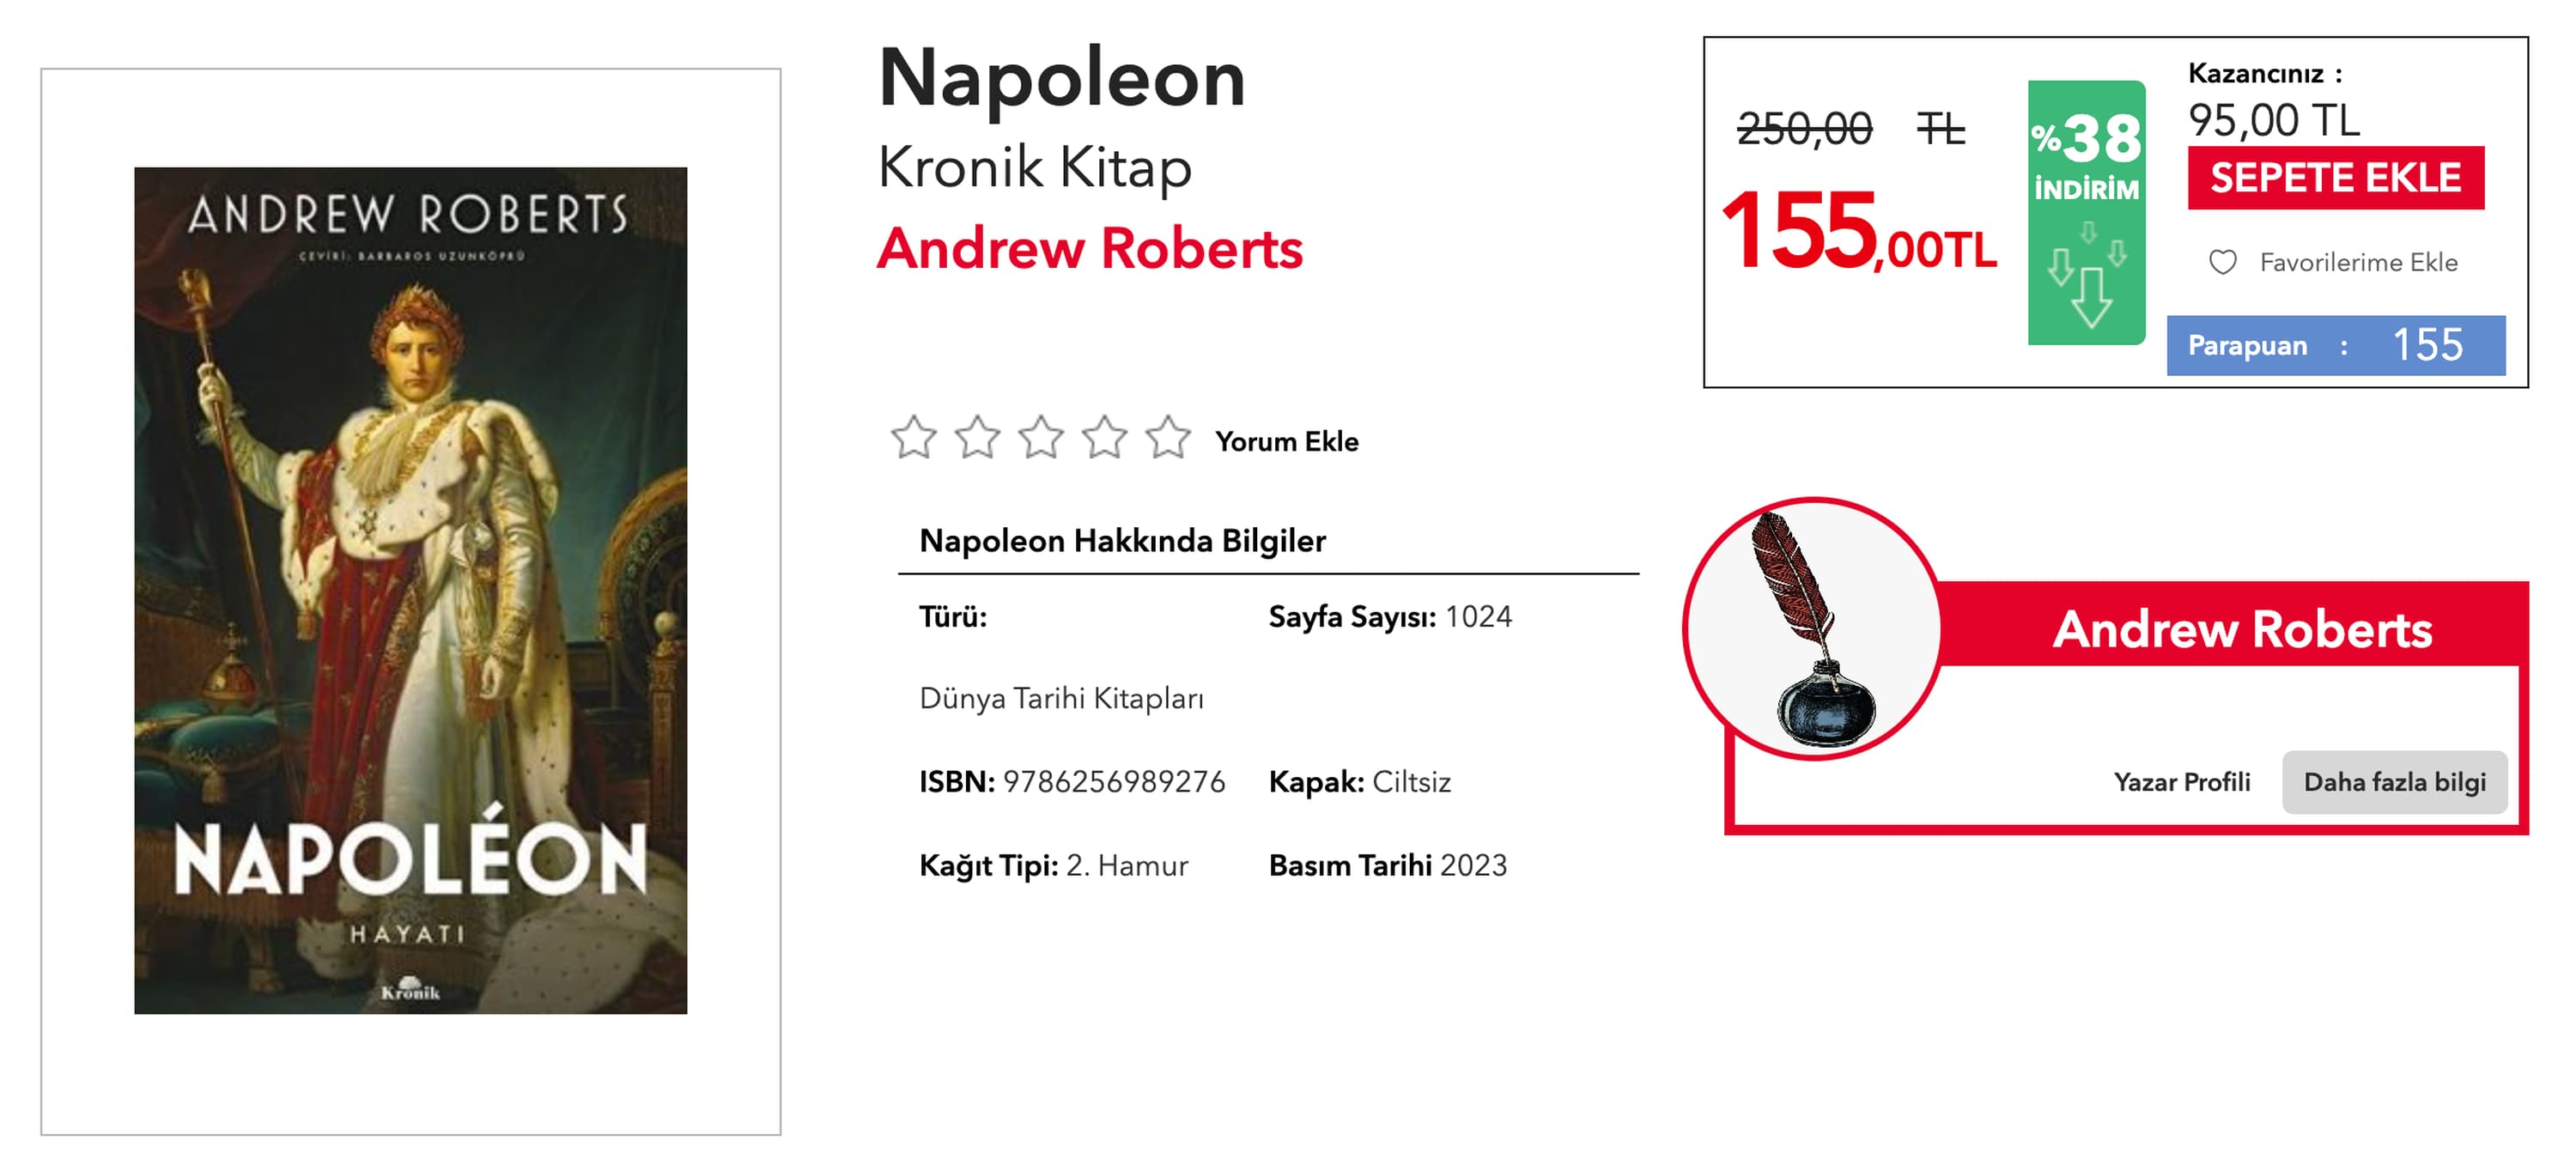Click the first rating star
The height and width of the screenshot is (1171, 2576).
click(x=913, y=438)
